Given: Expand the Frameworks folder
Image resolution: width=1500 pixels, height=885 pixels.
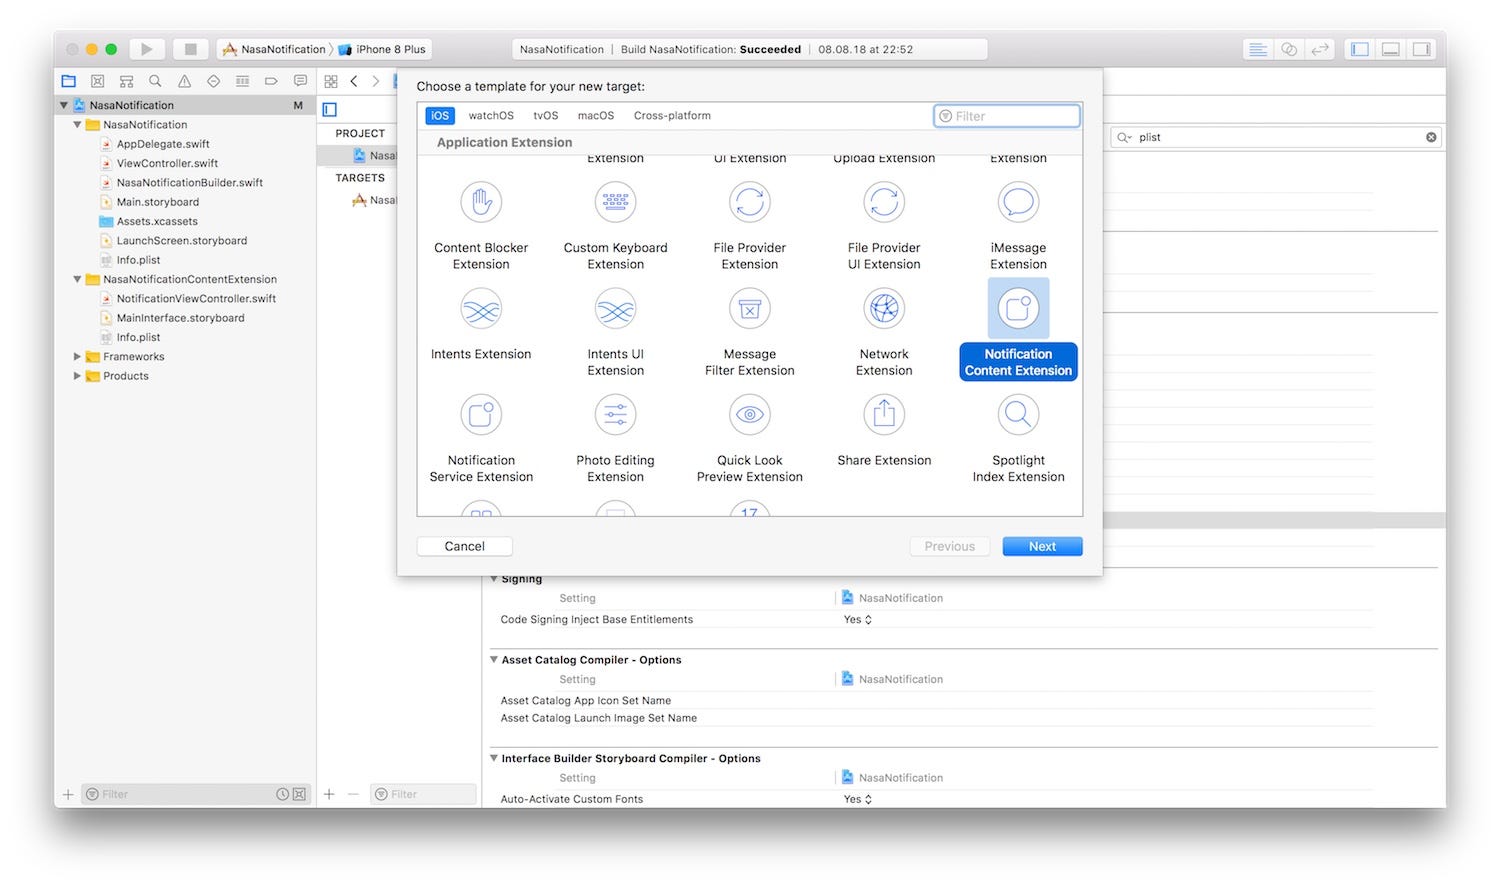Looking at the screenshot, I should (77, 356).
